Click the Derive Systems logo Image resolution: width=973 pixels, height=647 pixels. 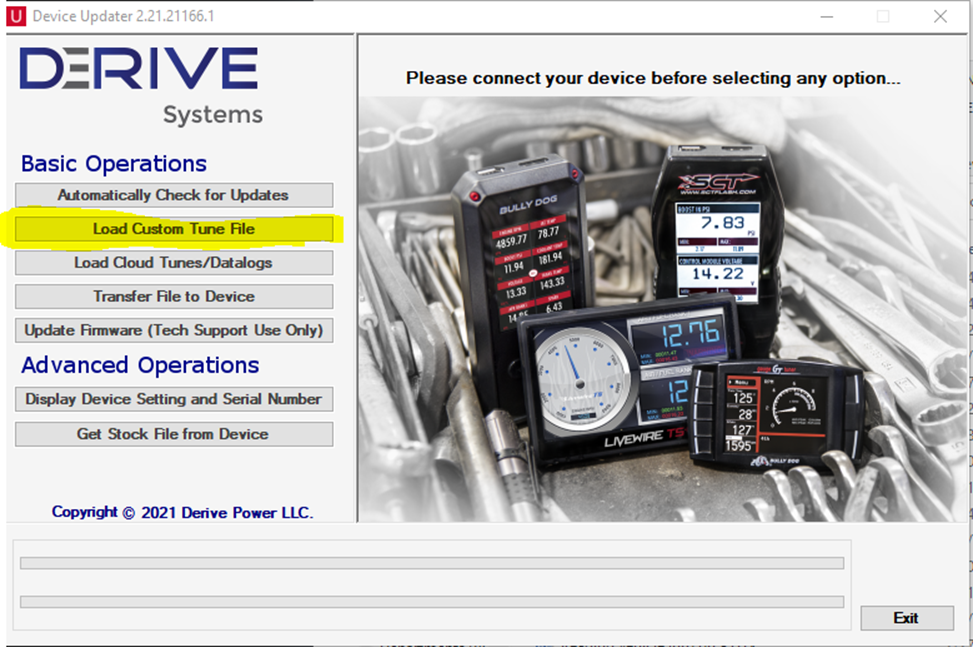click(x=141, y=86)
